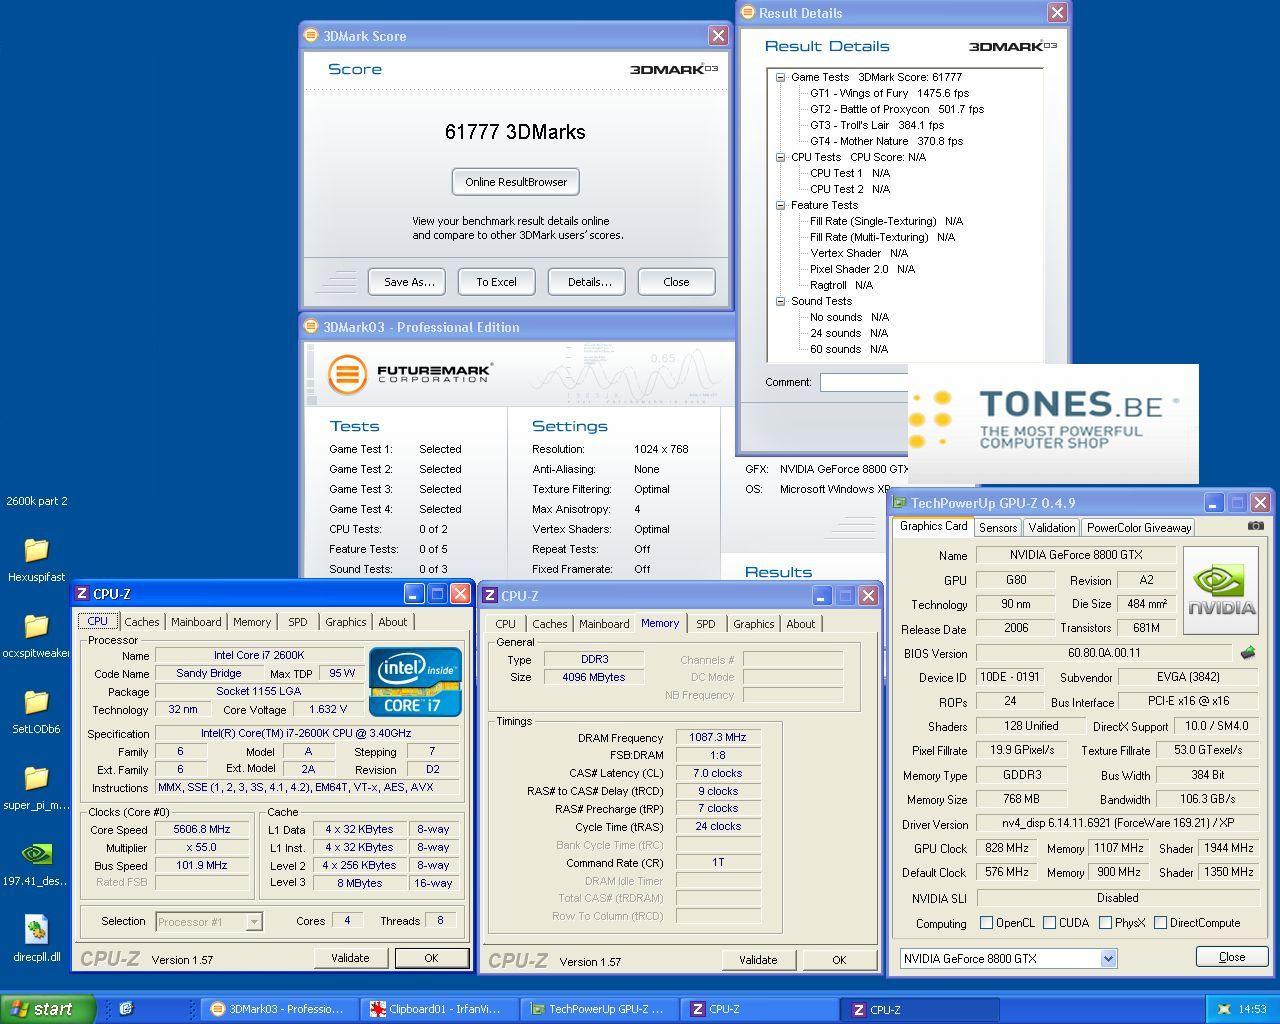Viewport: 1280px width, 1024px height.
Task: Click the Core Speed 5606.8 MHz value
Action: tap(202, 829)
